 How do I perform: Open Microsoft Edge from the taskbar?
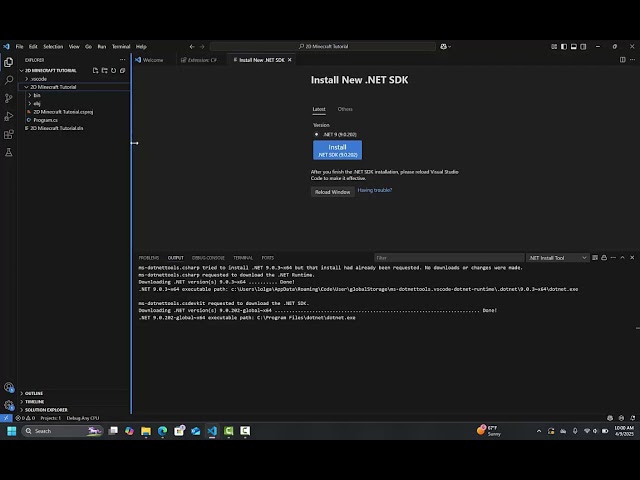point(162,431)
